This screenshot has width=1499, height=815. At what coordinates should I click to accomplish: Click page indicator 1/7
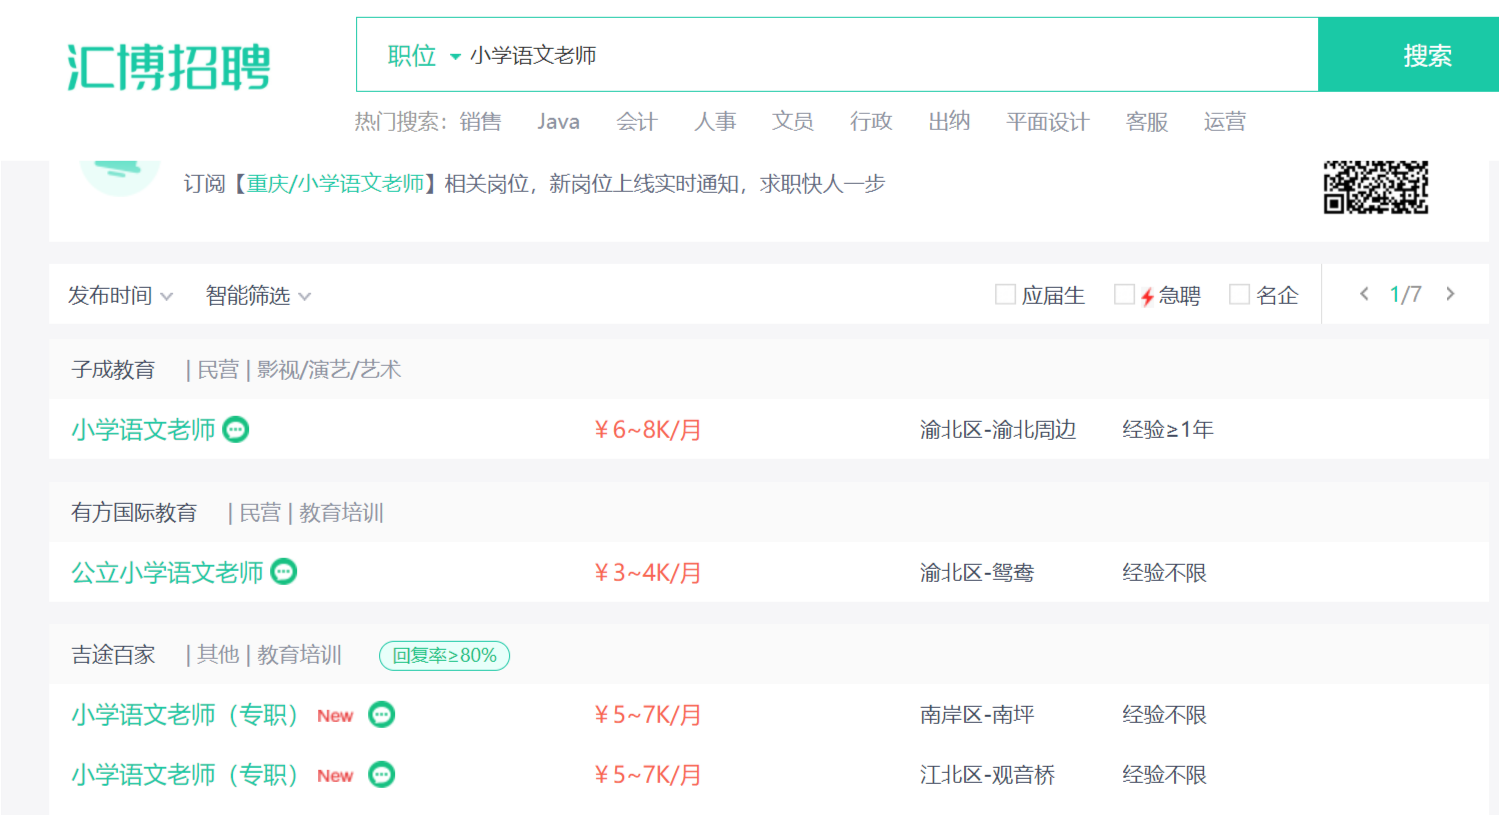coord(1406,295)
